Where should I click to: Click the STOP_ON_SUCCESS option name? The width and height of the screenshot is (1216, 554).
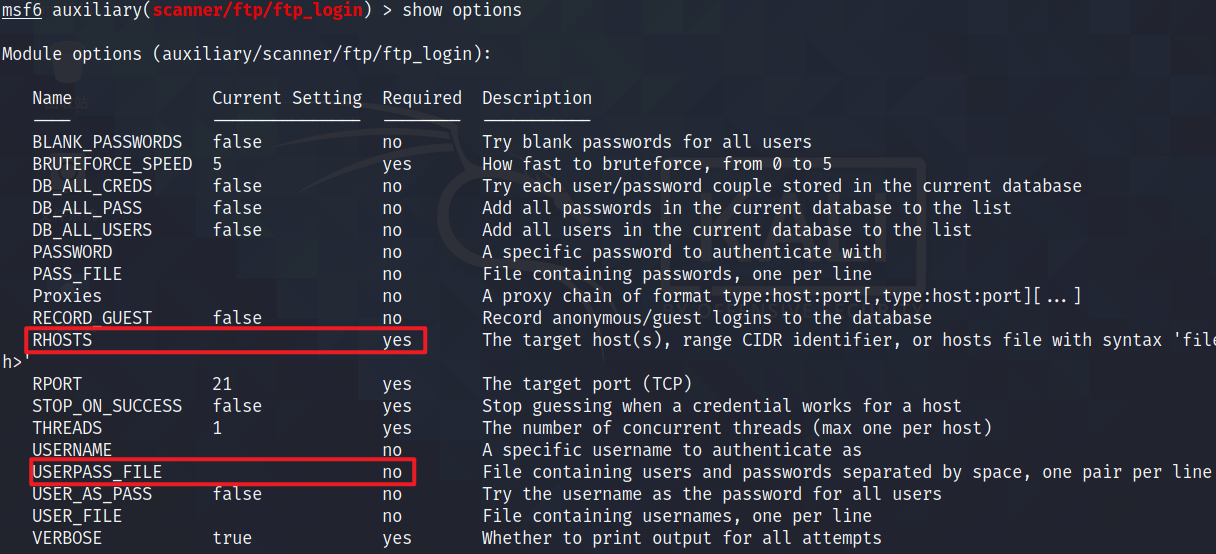[107, 406]
